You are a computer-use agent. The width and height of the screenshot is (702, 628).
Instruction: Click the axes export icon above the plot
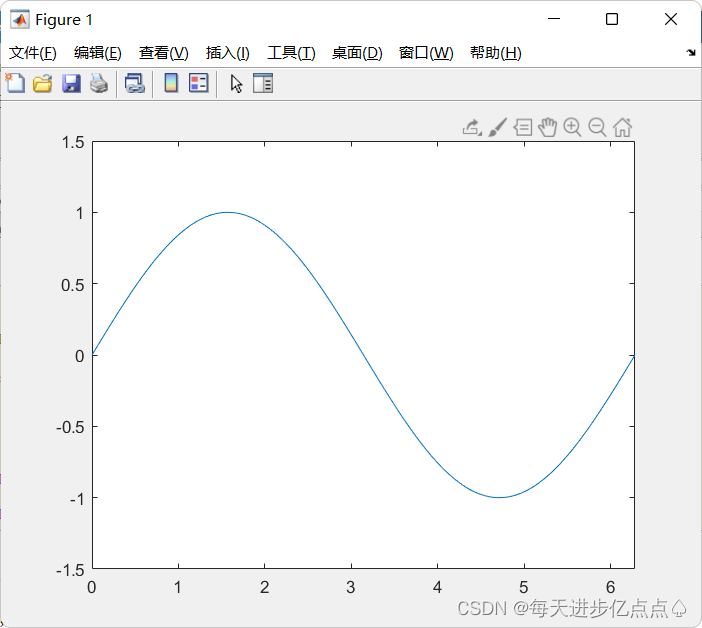point(472,128)
